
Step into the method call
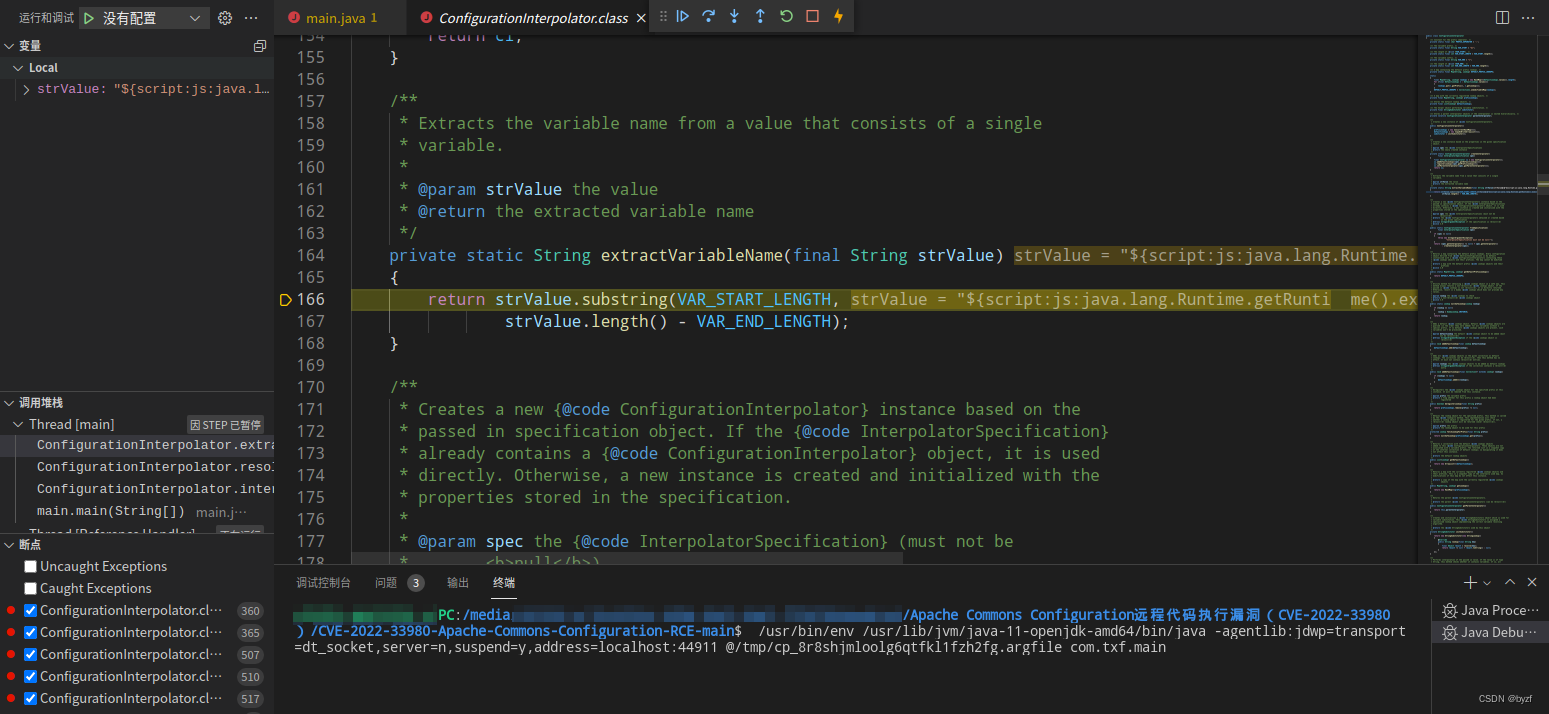pos(735,16)
